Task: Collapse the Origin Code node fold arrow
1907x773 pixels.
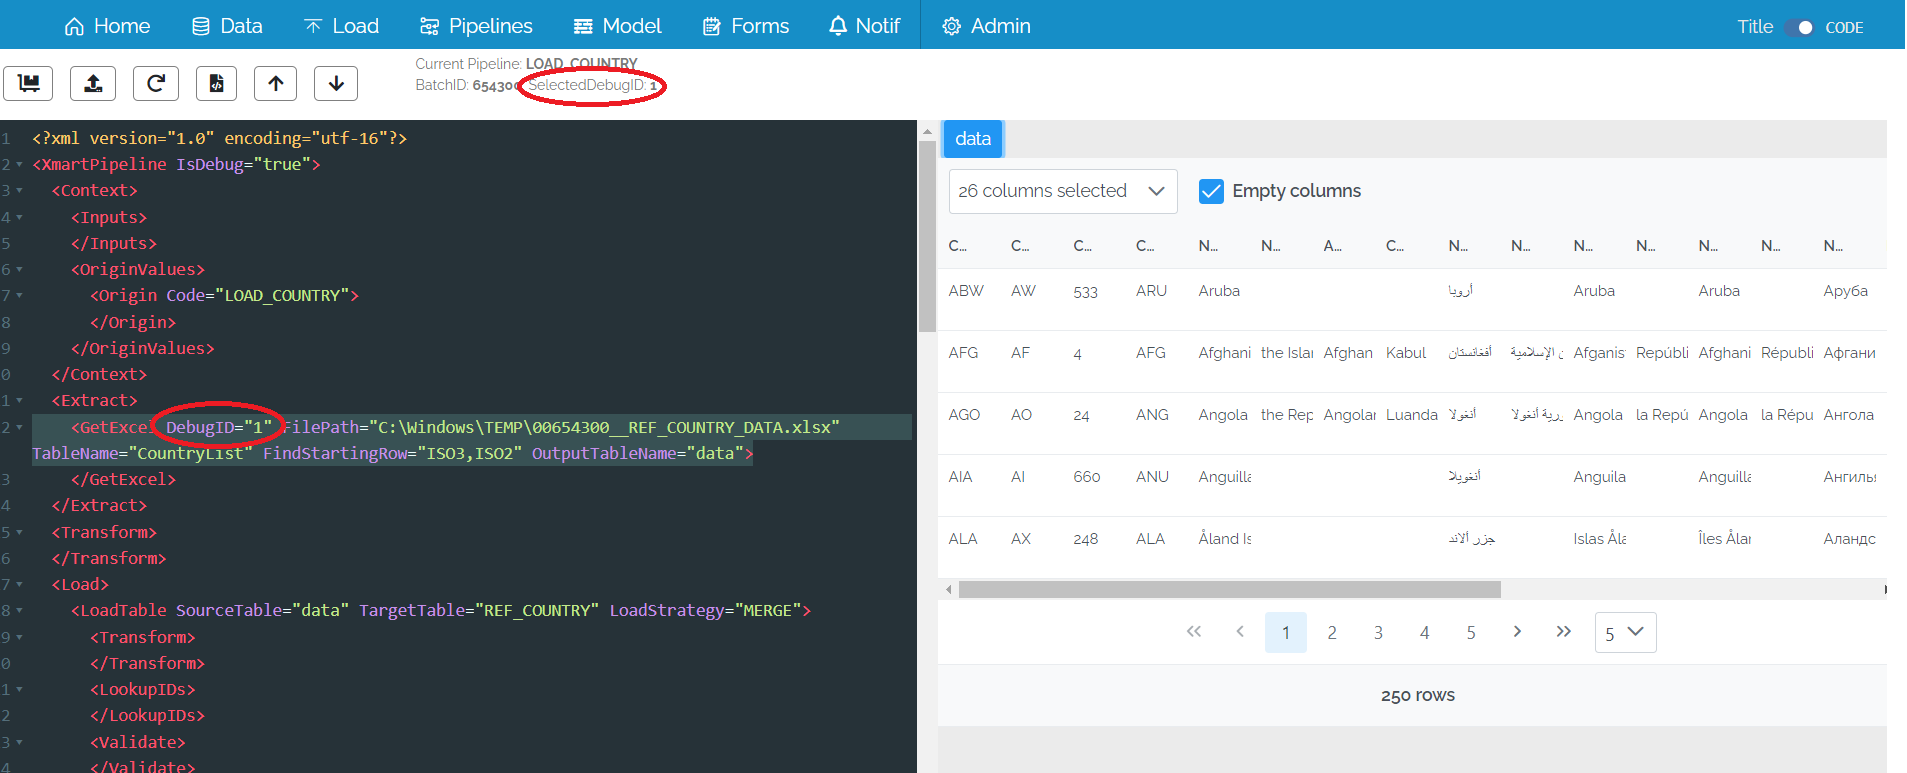Action: click(19, 295)
